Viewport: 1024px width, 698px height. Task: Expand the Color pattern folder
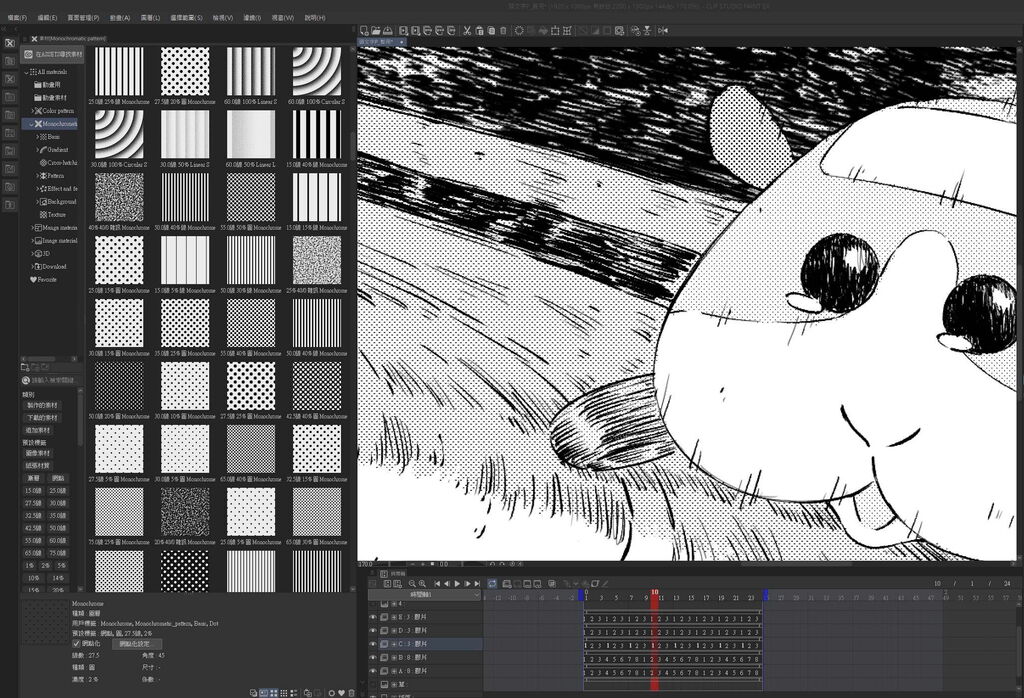[x=32, y=111]
